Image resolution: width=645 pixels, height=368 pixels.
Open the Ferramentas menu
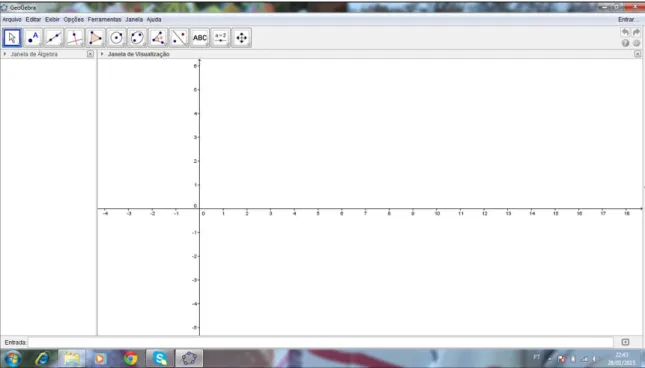pyautogui.click(x=104, y=19)
